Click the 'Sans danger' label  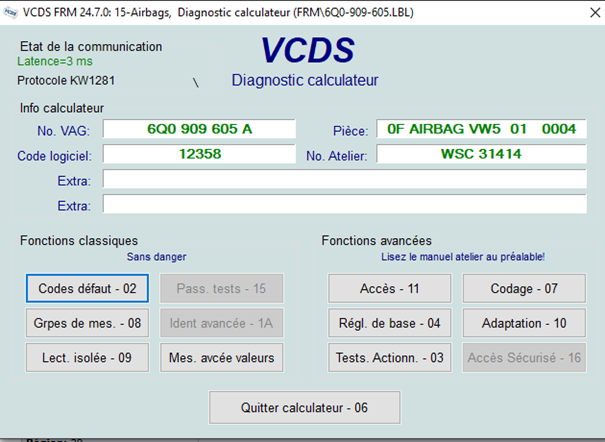157,256
